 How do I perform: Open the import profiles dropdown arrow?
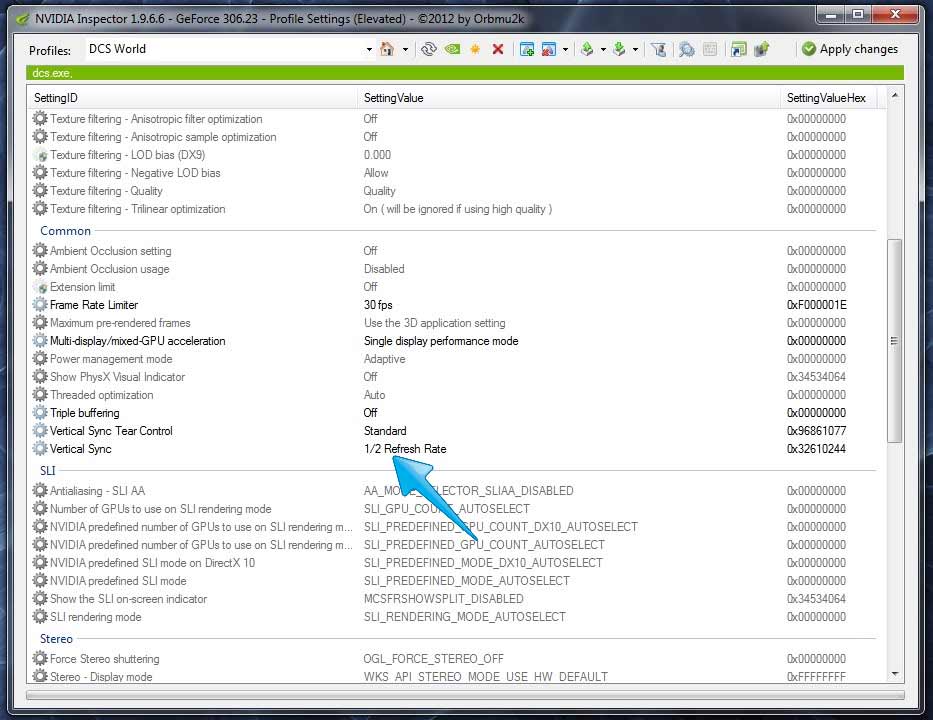[x=635, y=49]
